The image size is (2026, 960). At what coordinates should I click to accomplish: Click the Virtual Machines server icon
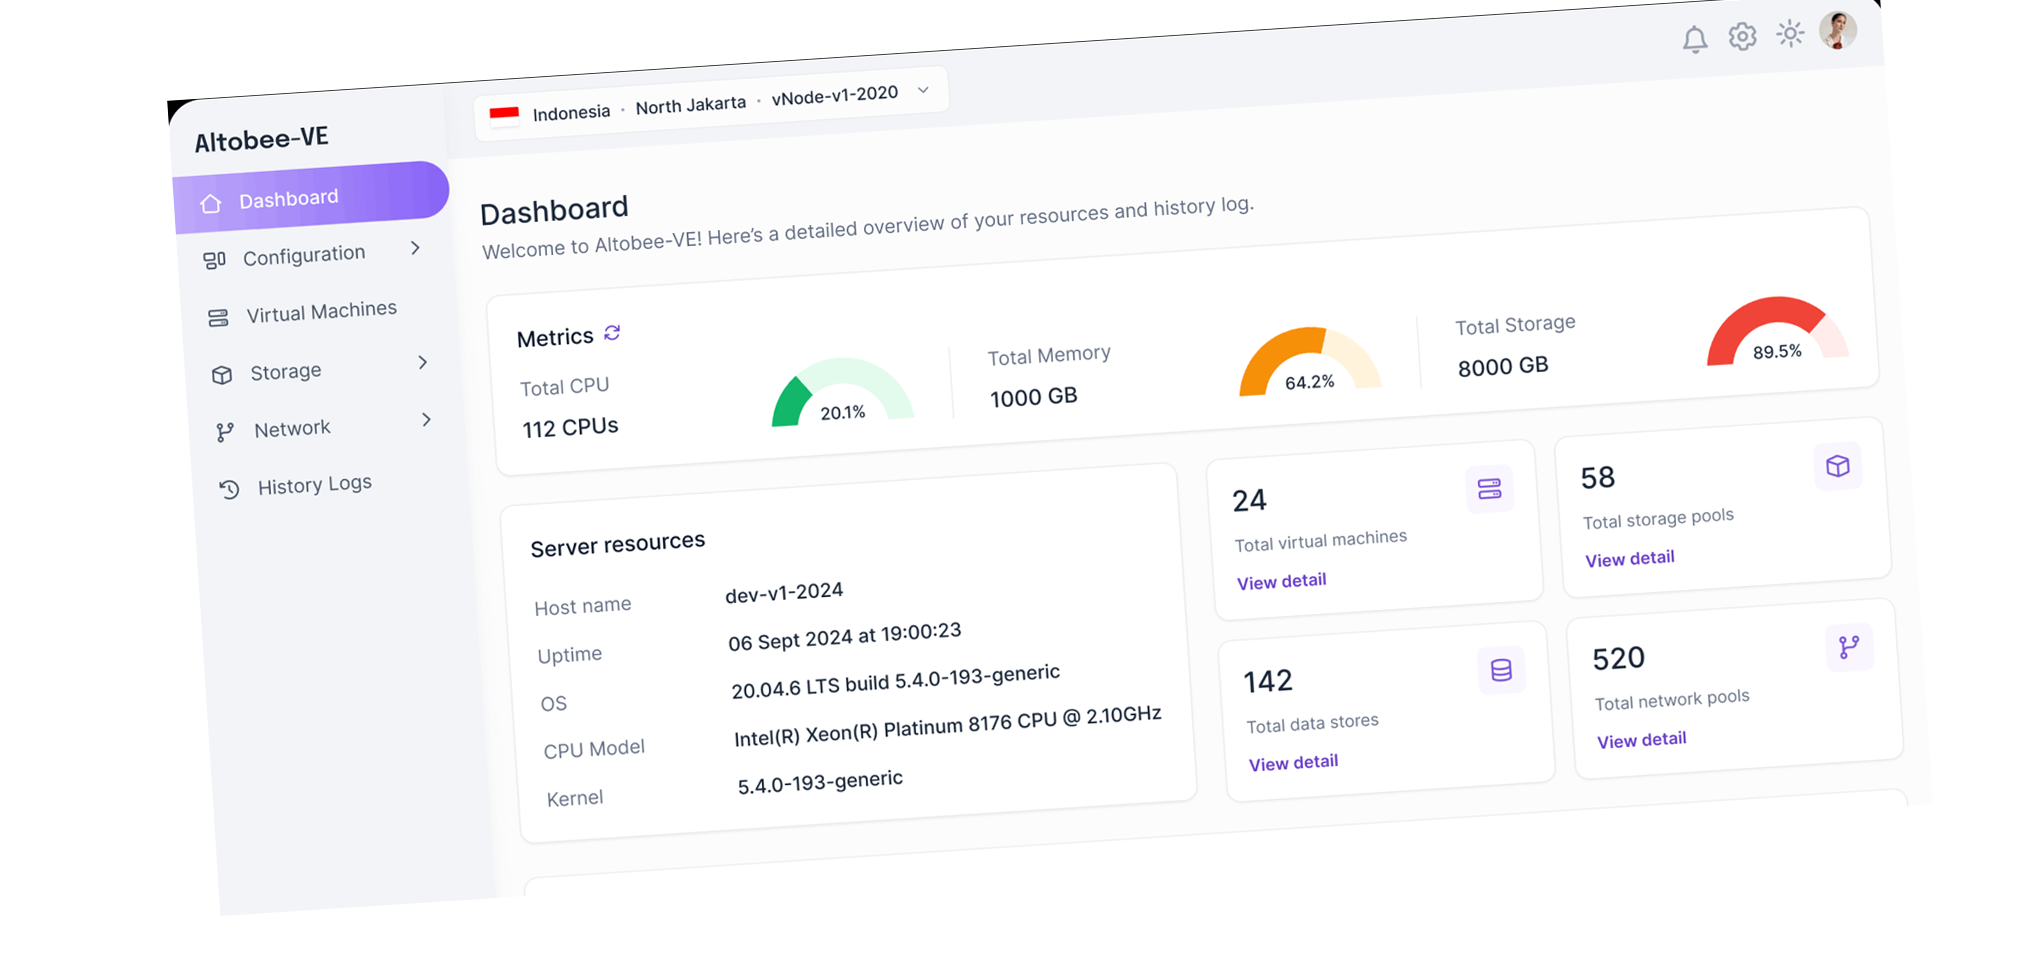tap(218, 318)
